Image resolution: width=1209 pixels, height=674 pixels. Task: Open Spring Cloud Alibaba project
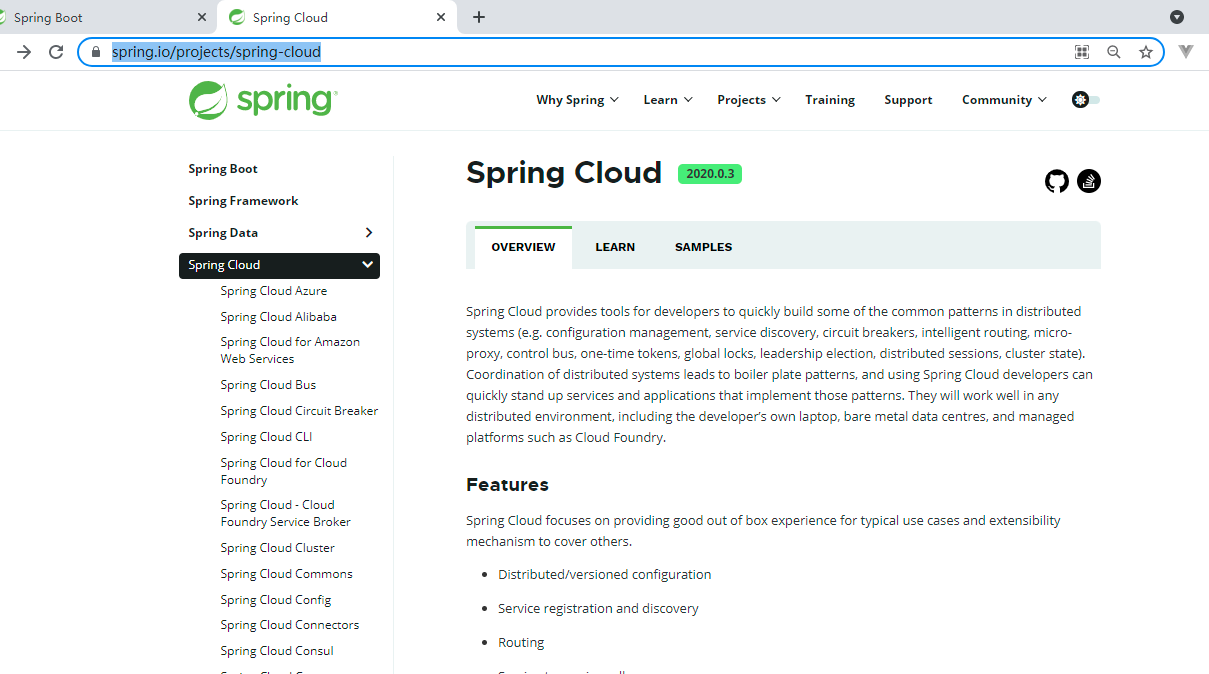click(278, 317)
